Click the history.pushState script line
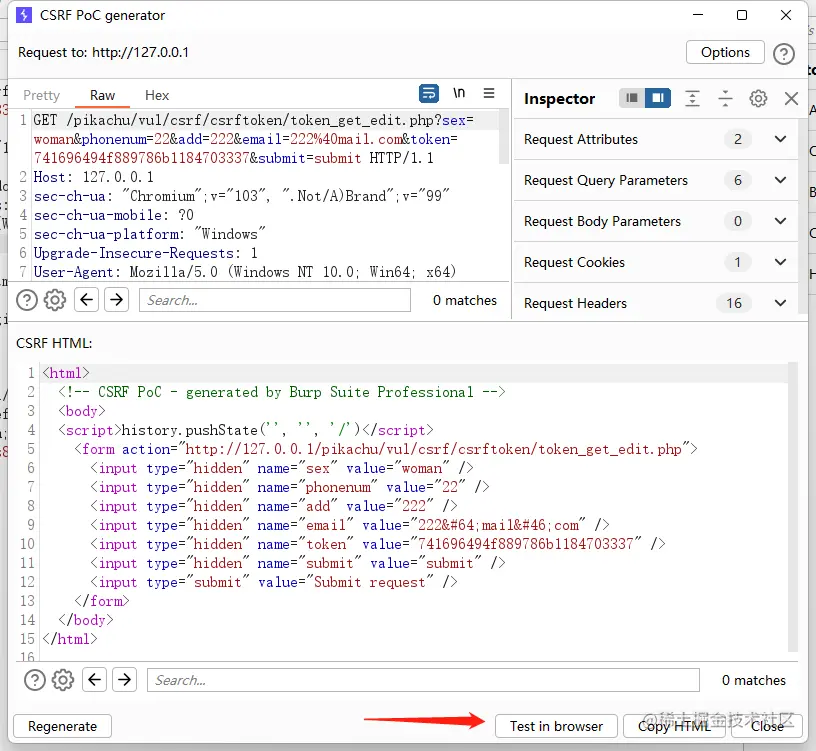This screenshot has height=751, width=816. click(246, 430)
